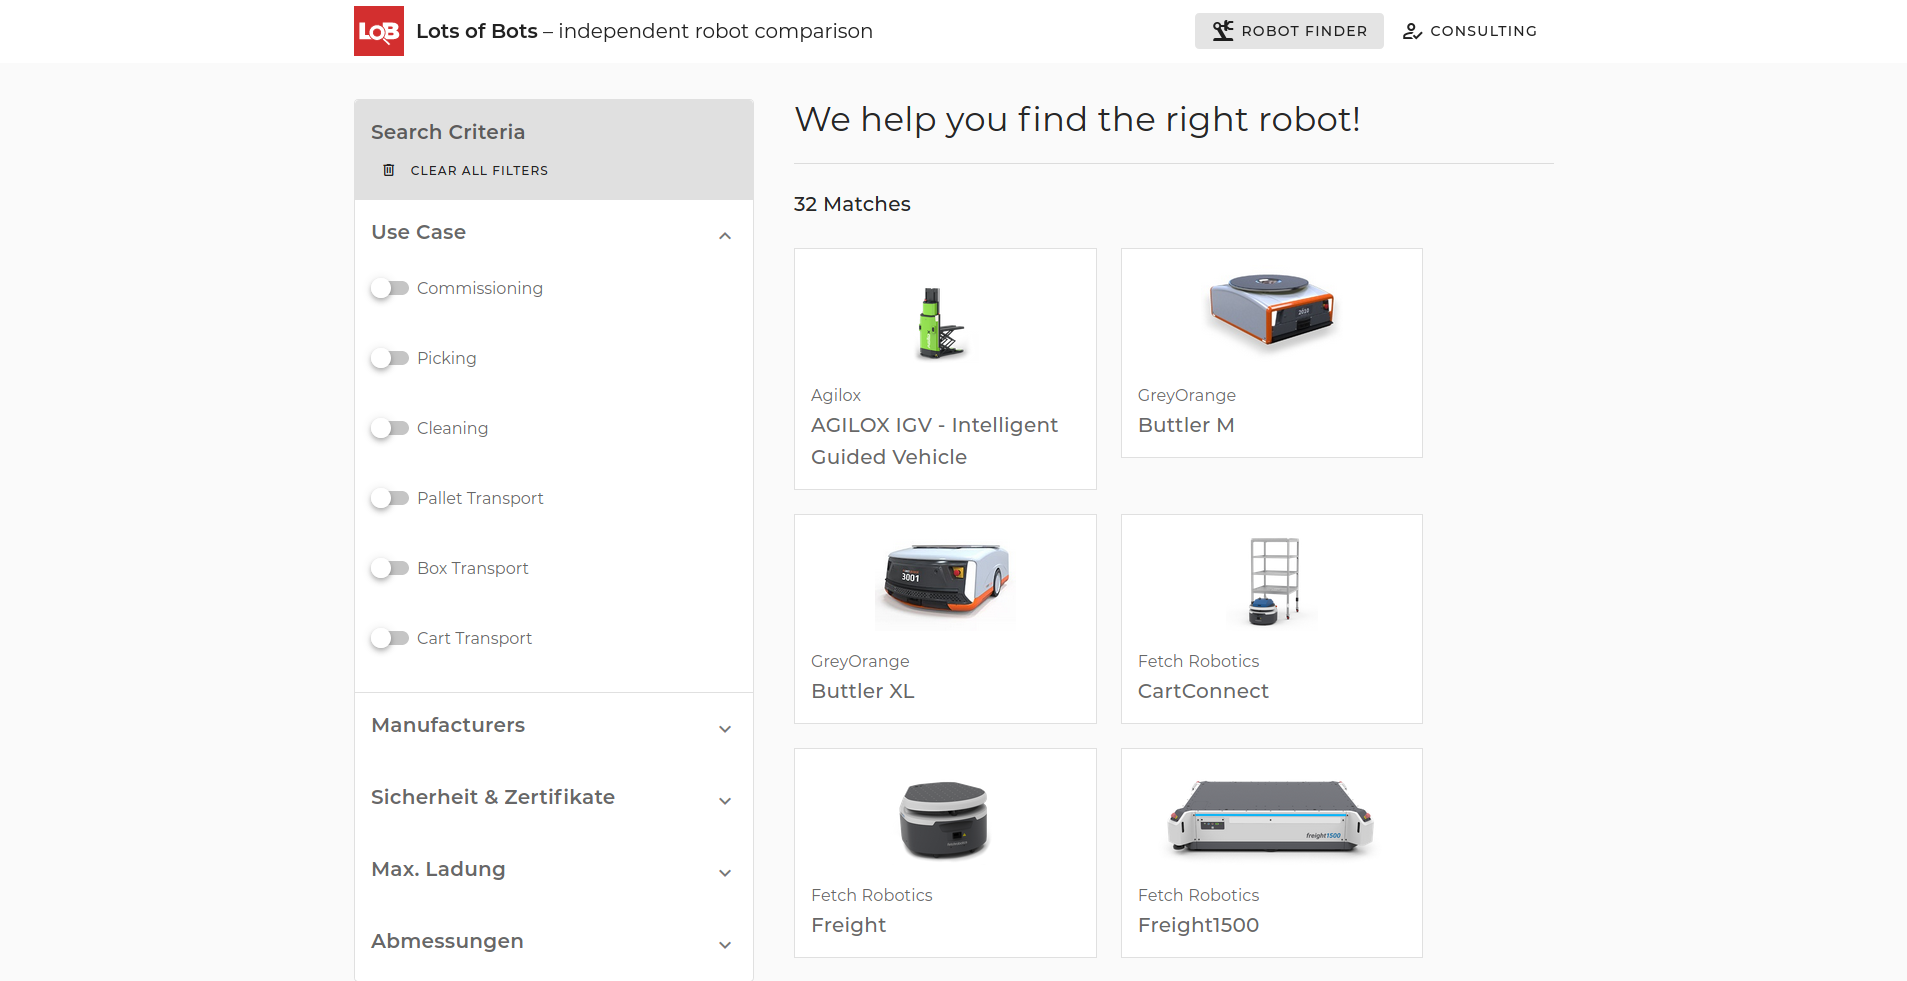The height and width of the screenshot is (981, 1907).
Task: Expand the Manufacturers section chevron
Action: click(x=725, y=729)
